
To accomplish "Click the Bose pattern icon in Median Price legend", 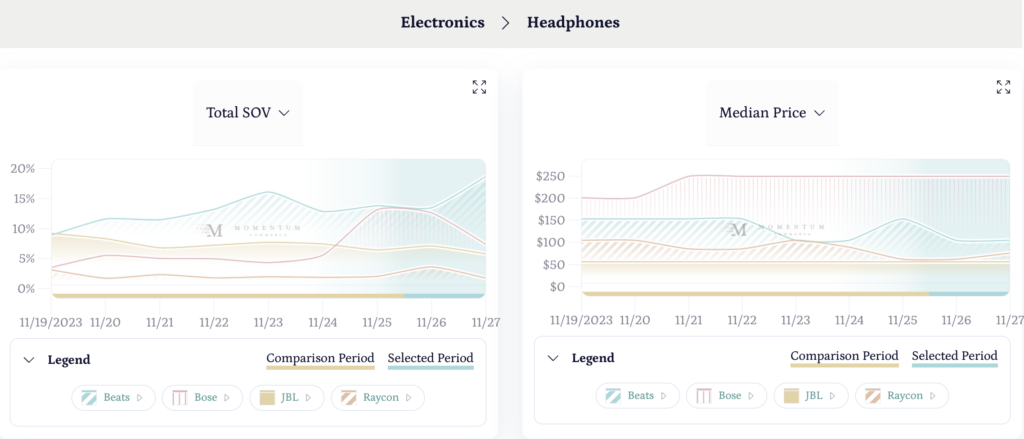I will click(704, 396).
